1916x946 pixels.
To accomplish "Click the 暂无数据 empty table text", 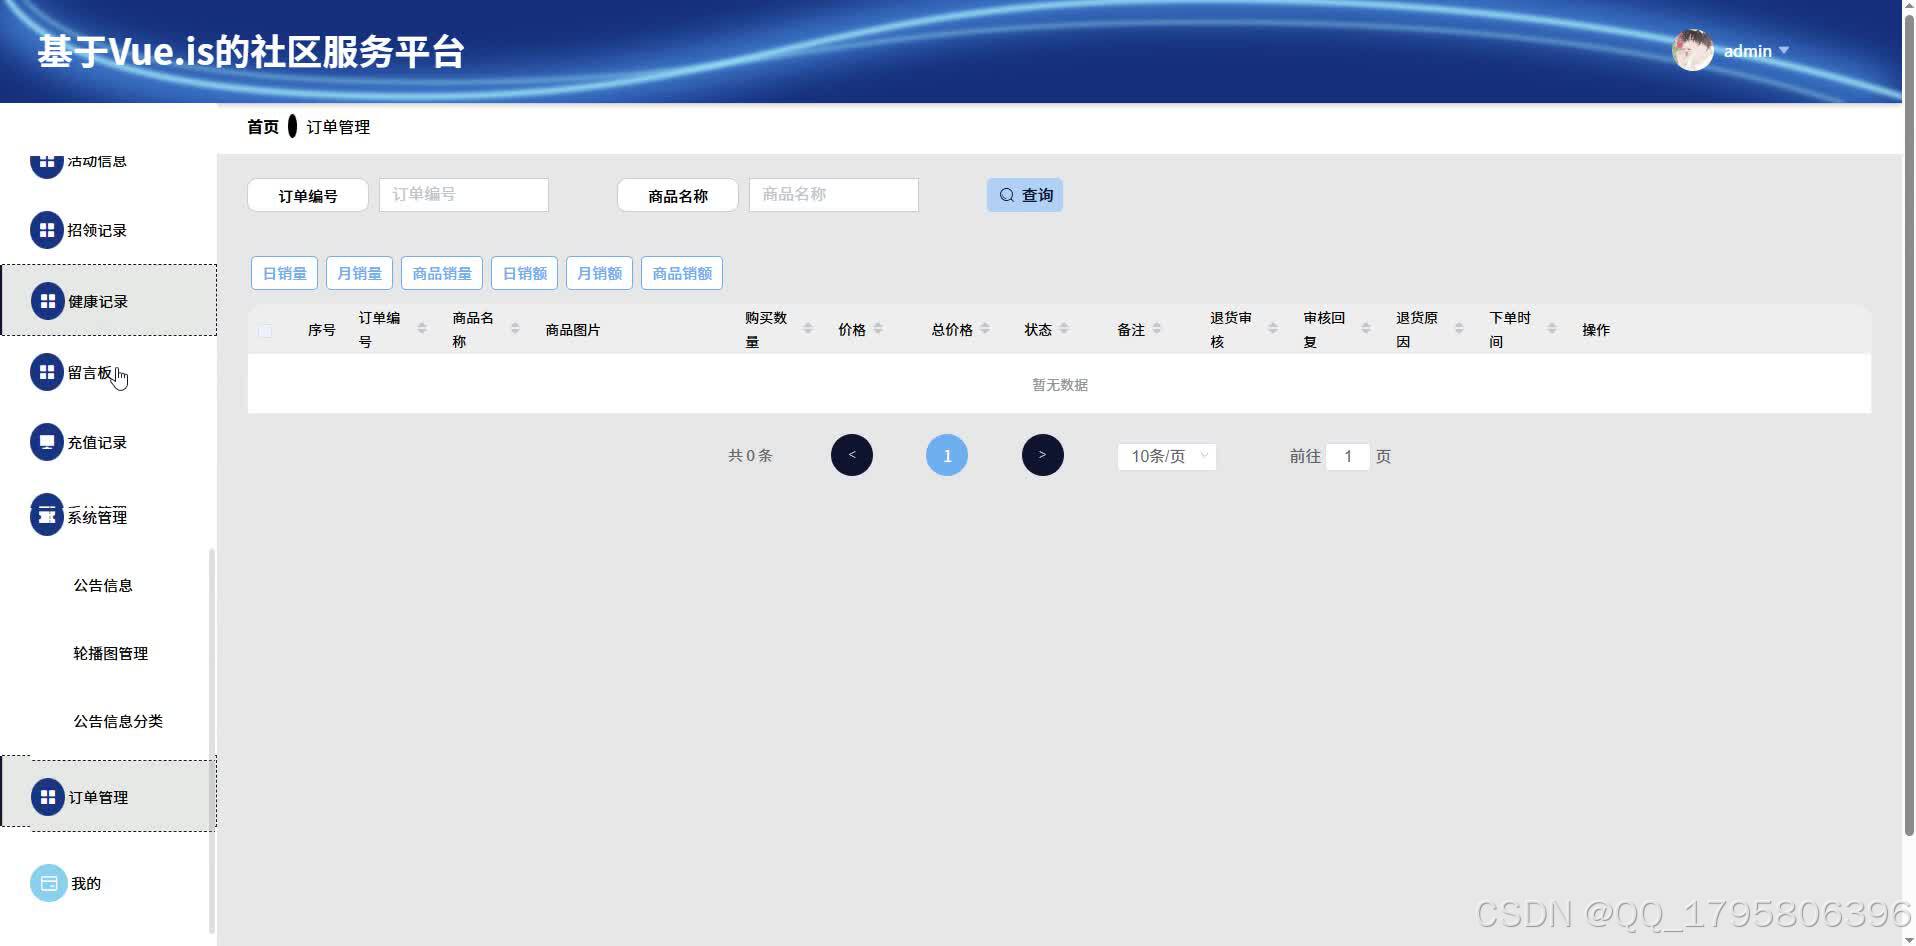I will (x=1060, y=384).
